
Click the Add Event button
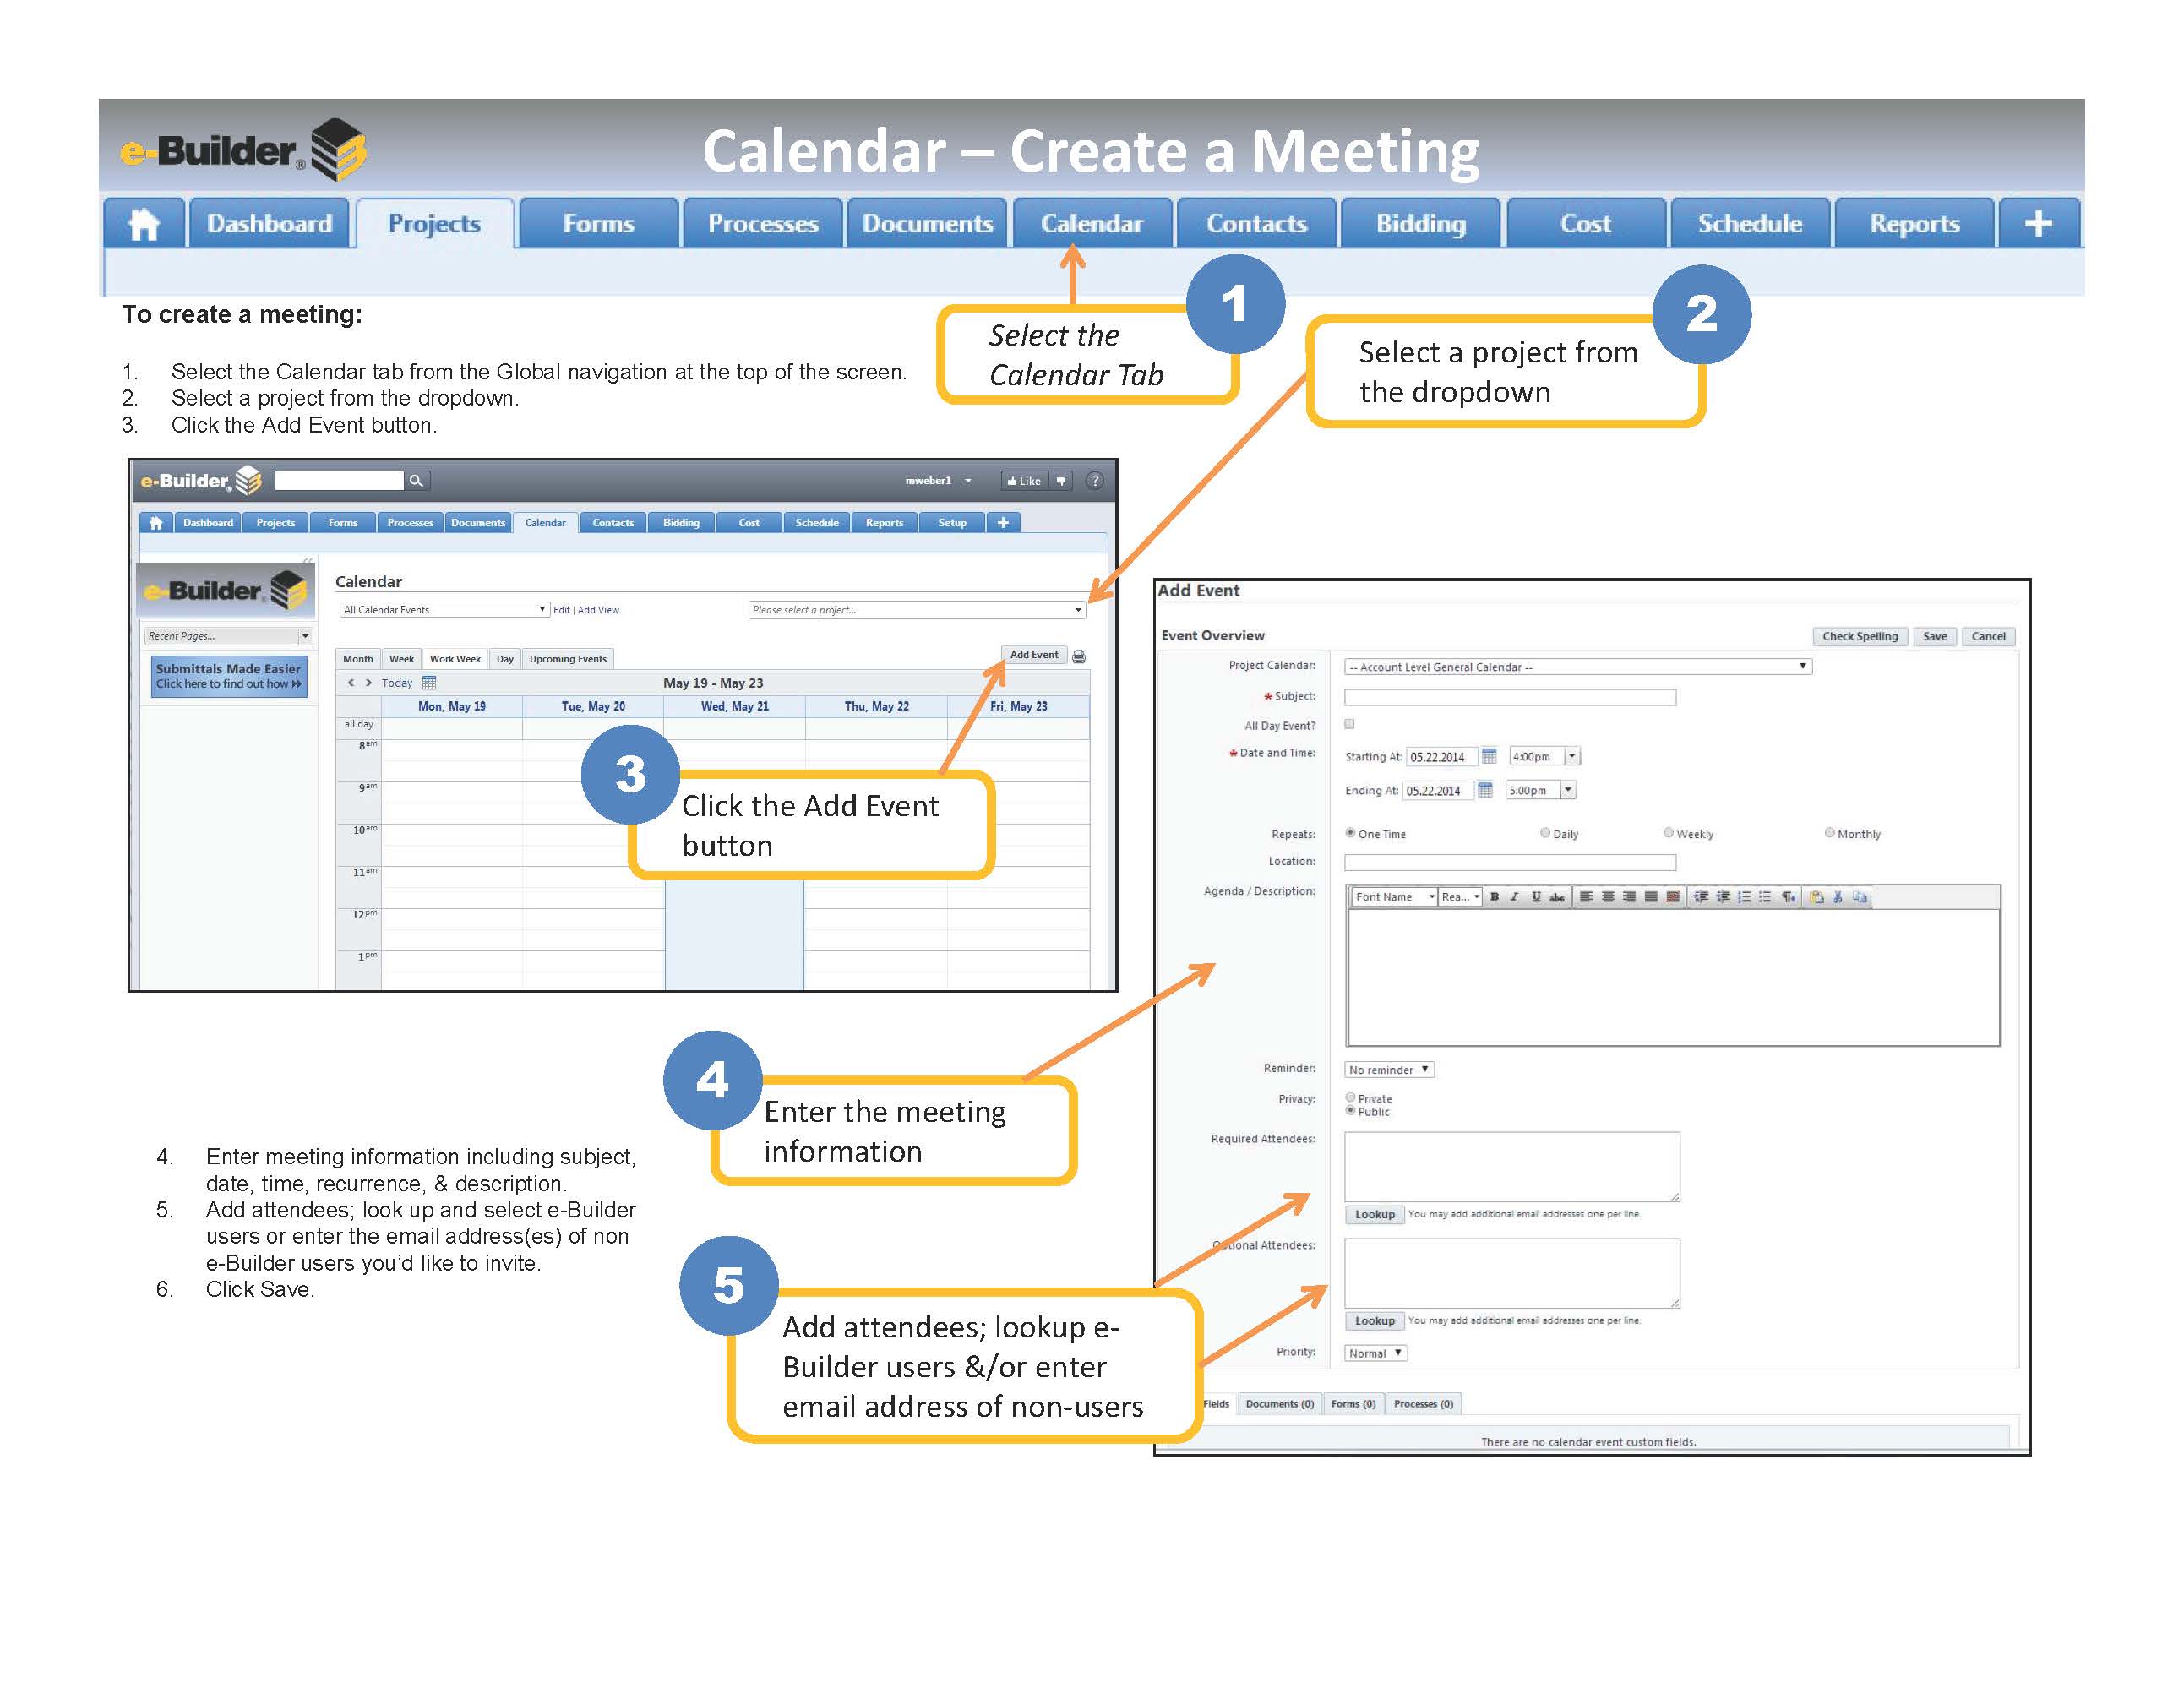[x=1033, y=655]
